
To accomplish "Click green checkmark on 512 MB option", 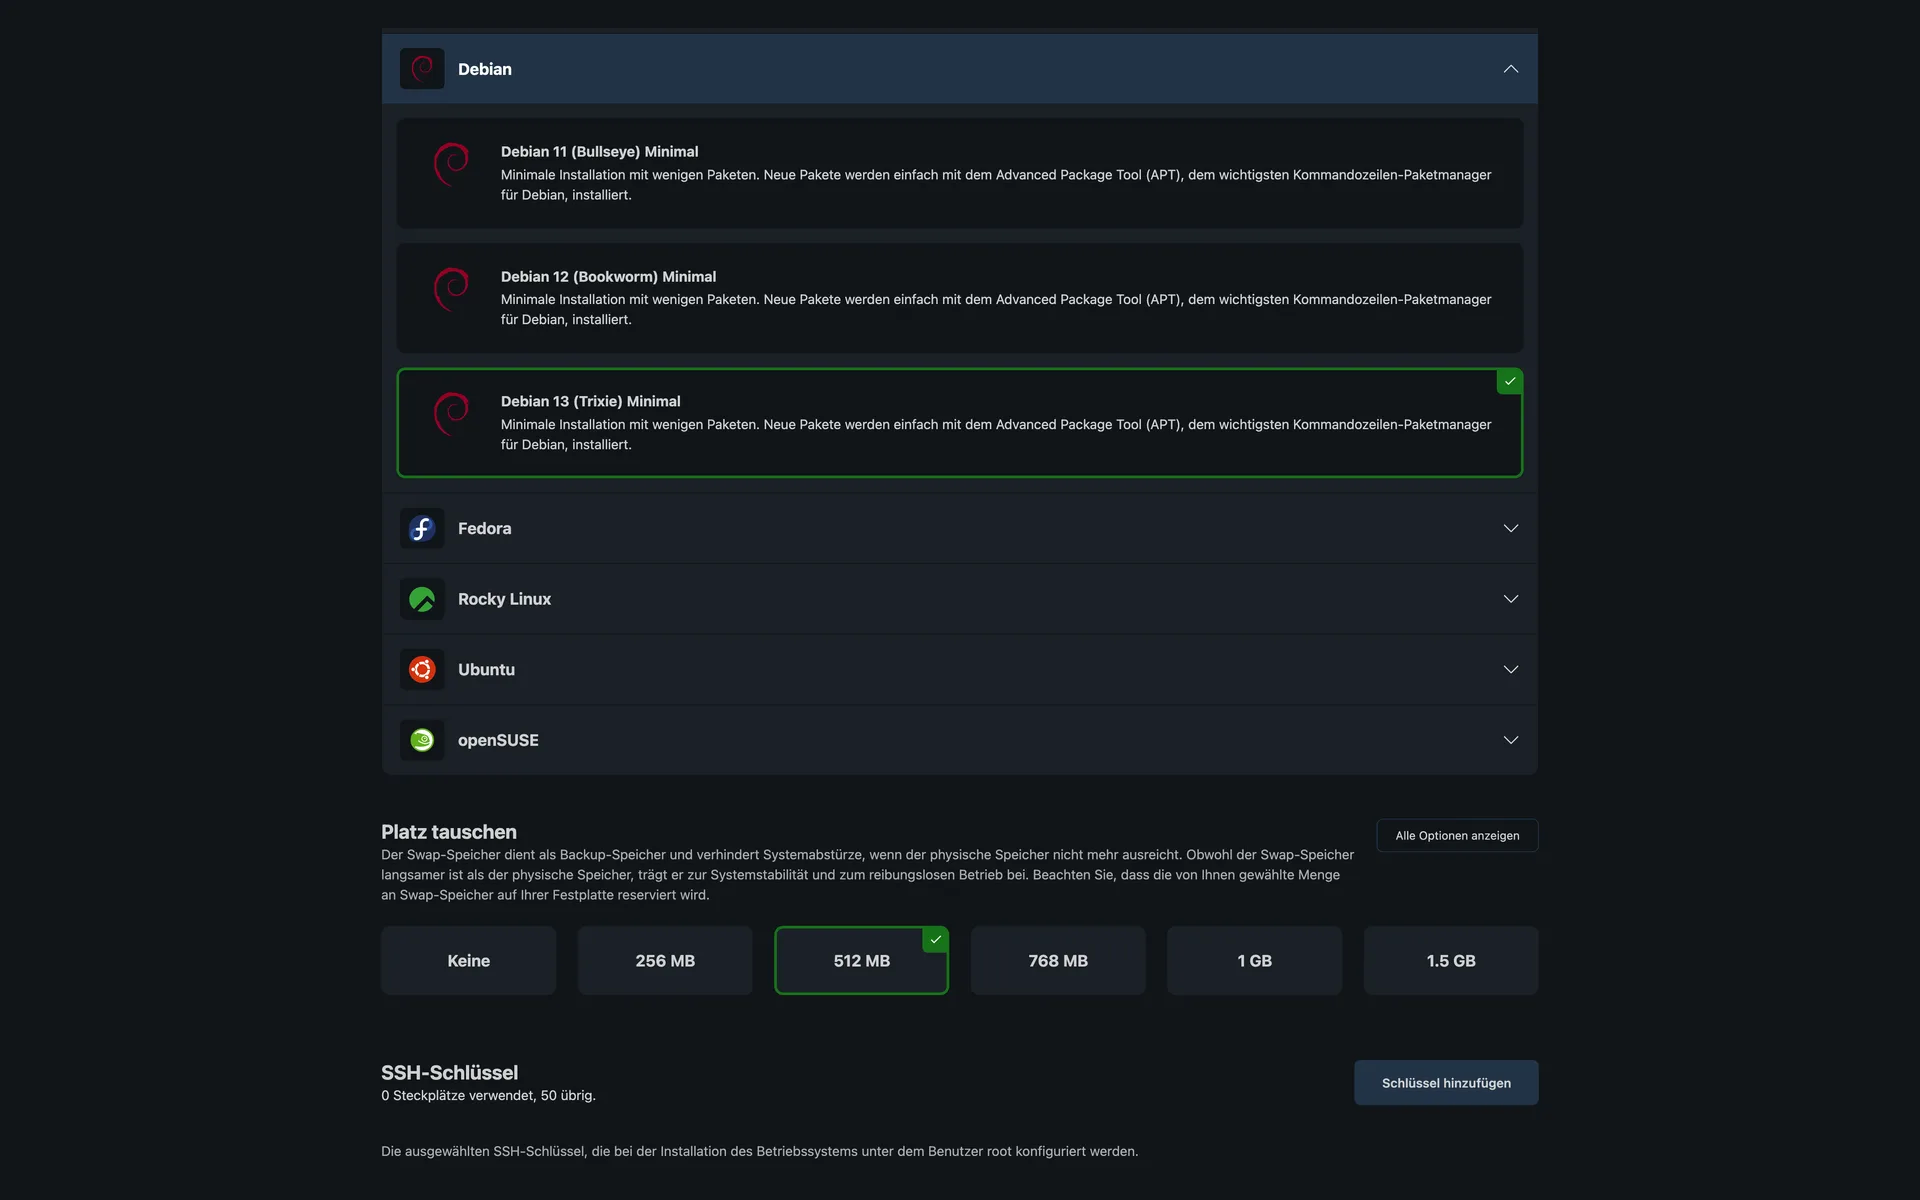I will [935, 940].
